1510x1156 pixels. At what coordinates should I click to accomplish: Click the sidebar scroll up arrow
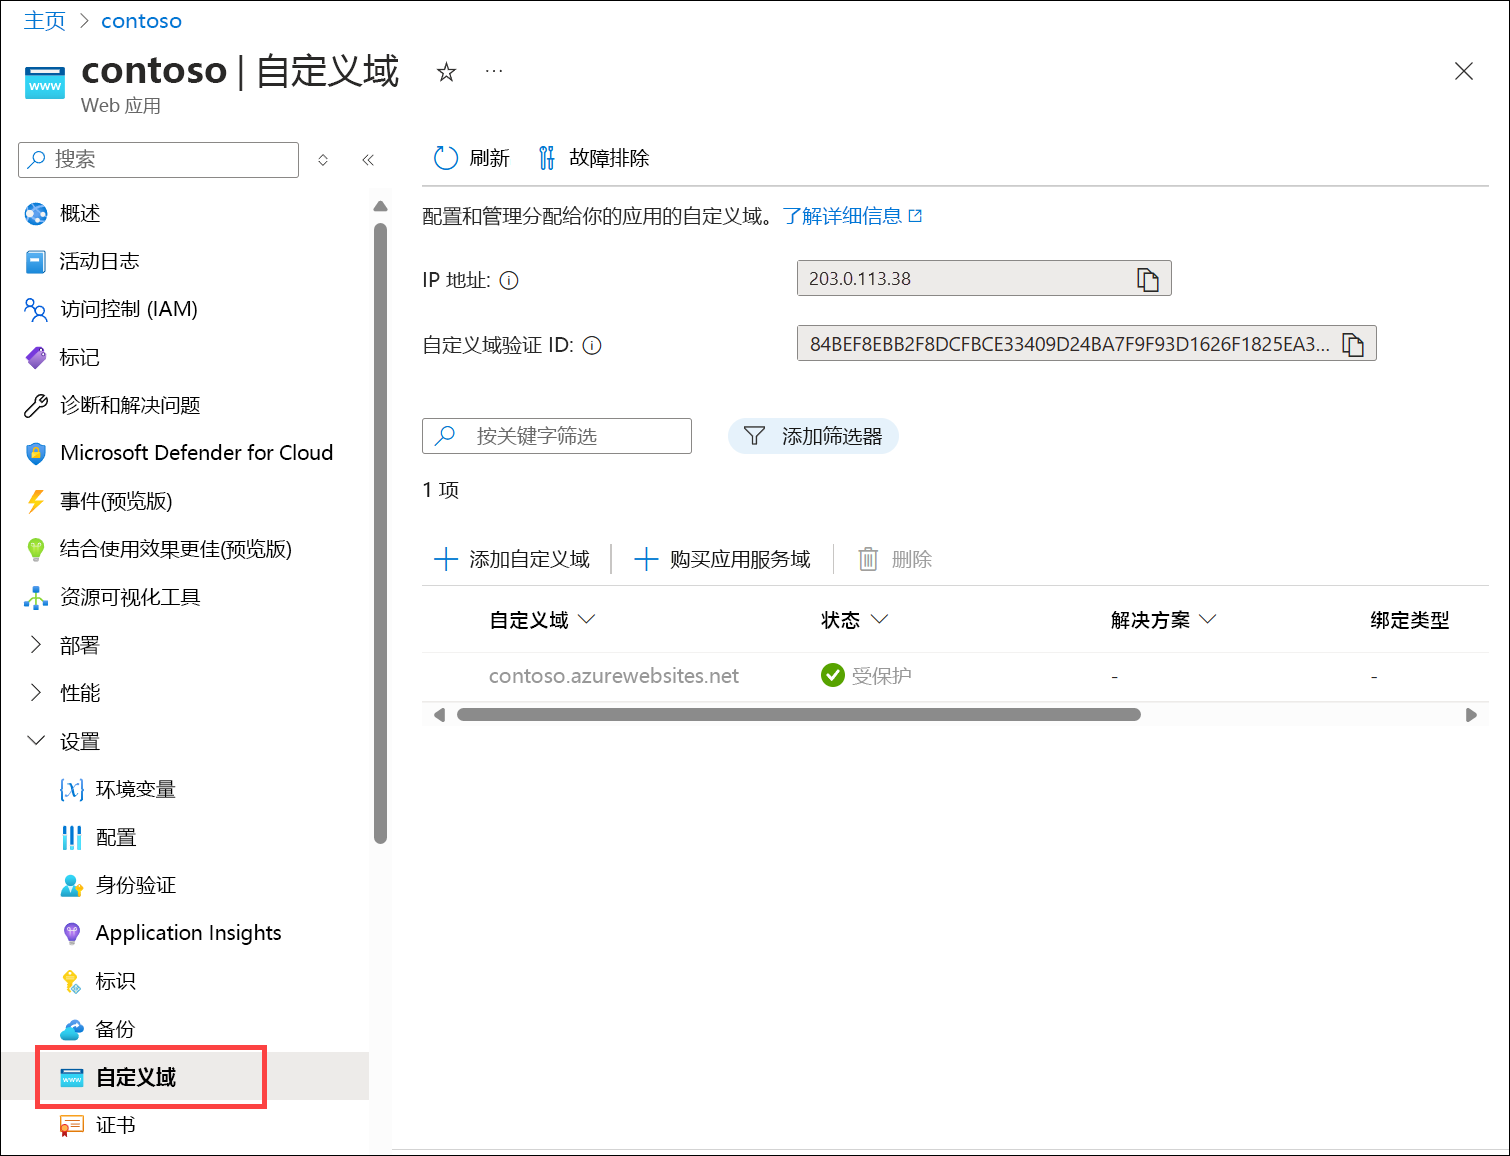(380, 206)
